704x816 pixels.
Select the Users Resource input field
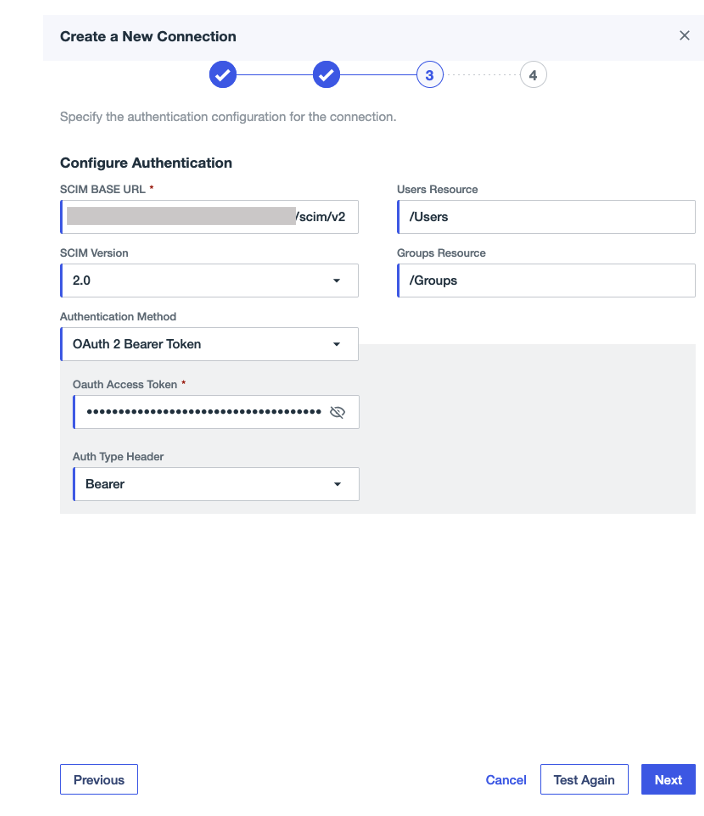pos(545,216)
